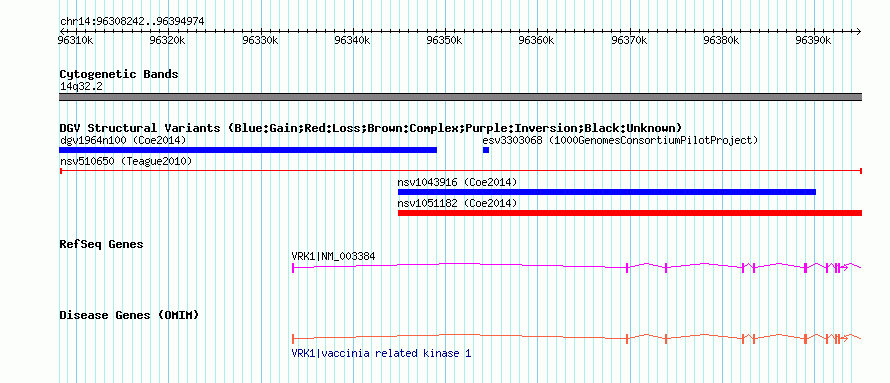
Task: Click the nsv510650 (Teague2010) label
Action: [126, 161]
